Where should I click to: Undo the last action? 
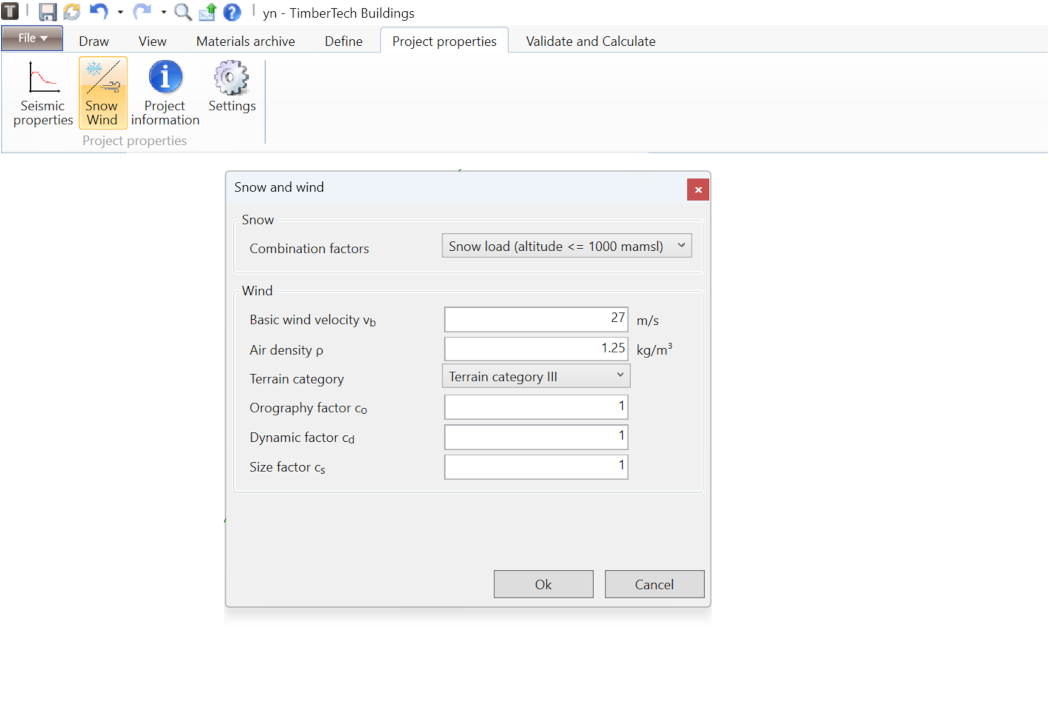(x=99, y=11)
